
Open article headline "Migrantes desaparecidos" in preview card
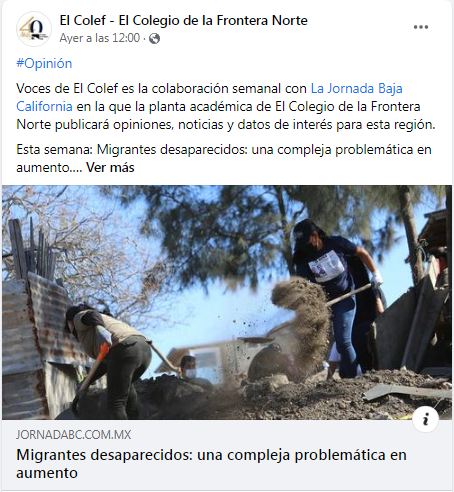point(211,464)
